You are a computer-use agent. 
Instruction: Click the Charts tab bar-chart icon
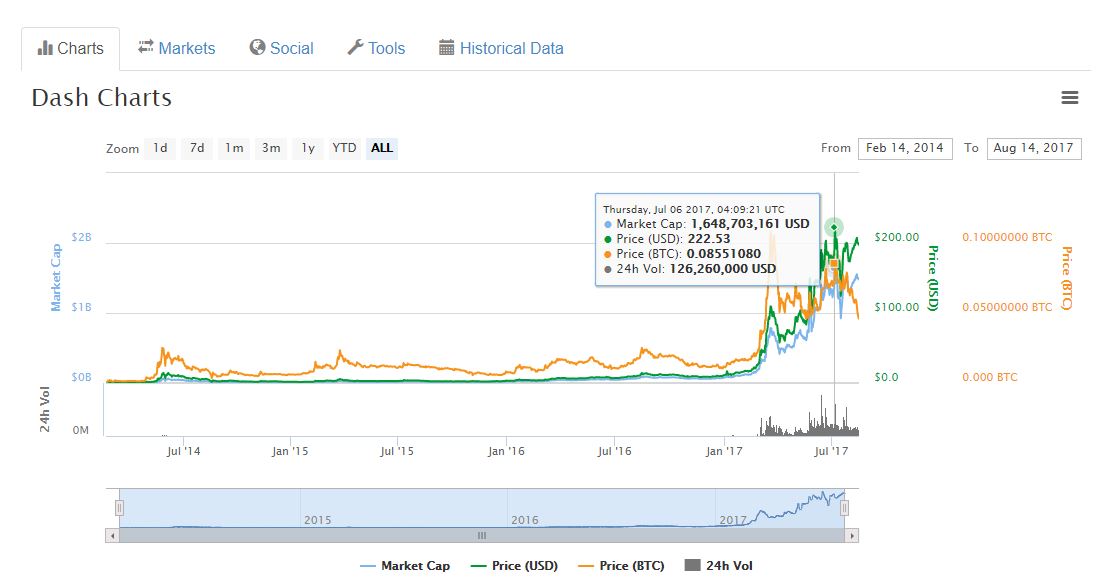coord(45,48)
